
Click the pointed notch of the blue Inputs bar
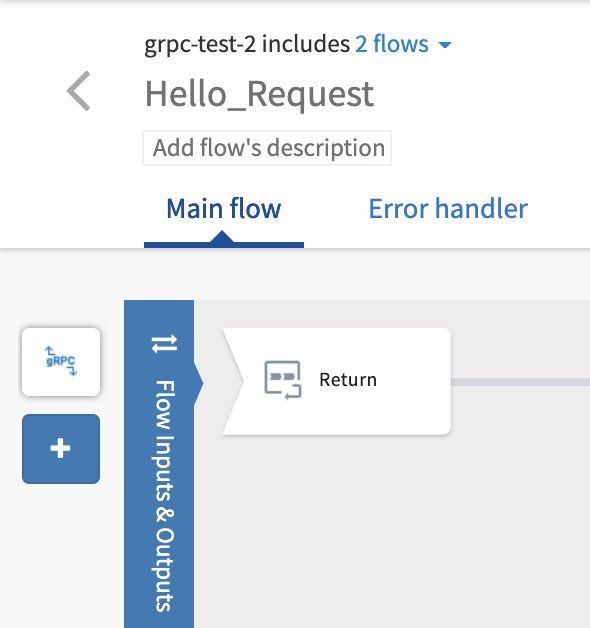point(199,384)
